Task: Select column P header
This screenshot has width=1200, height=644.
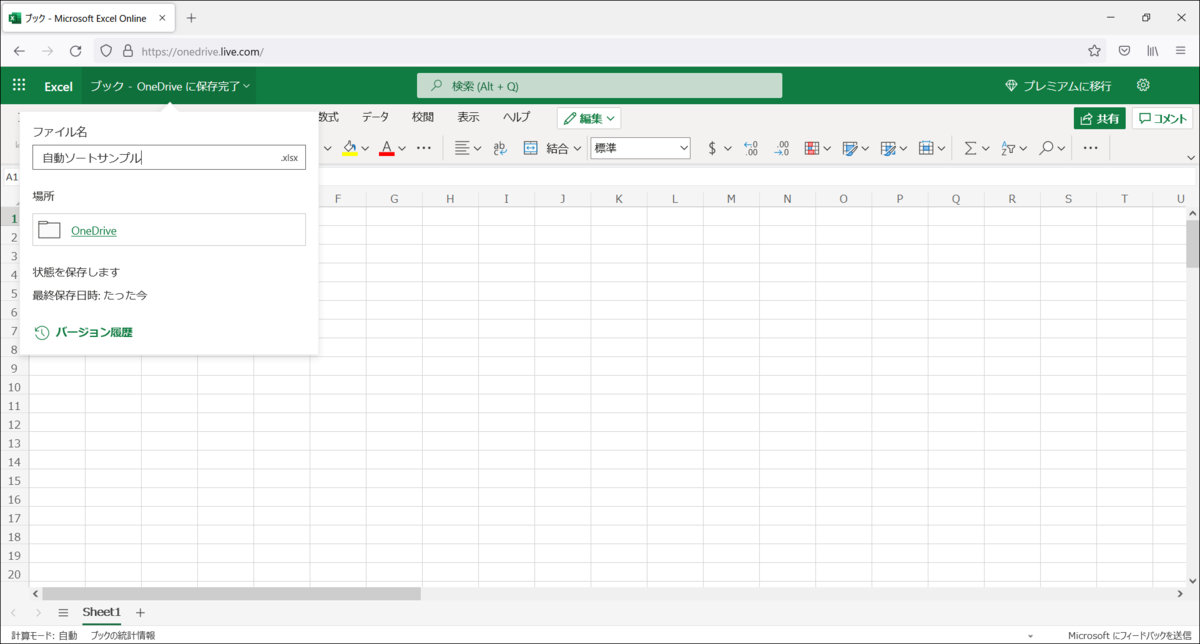Action: click(x=899, y=199)
